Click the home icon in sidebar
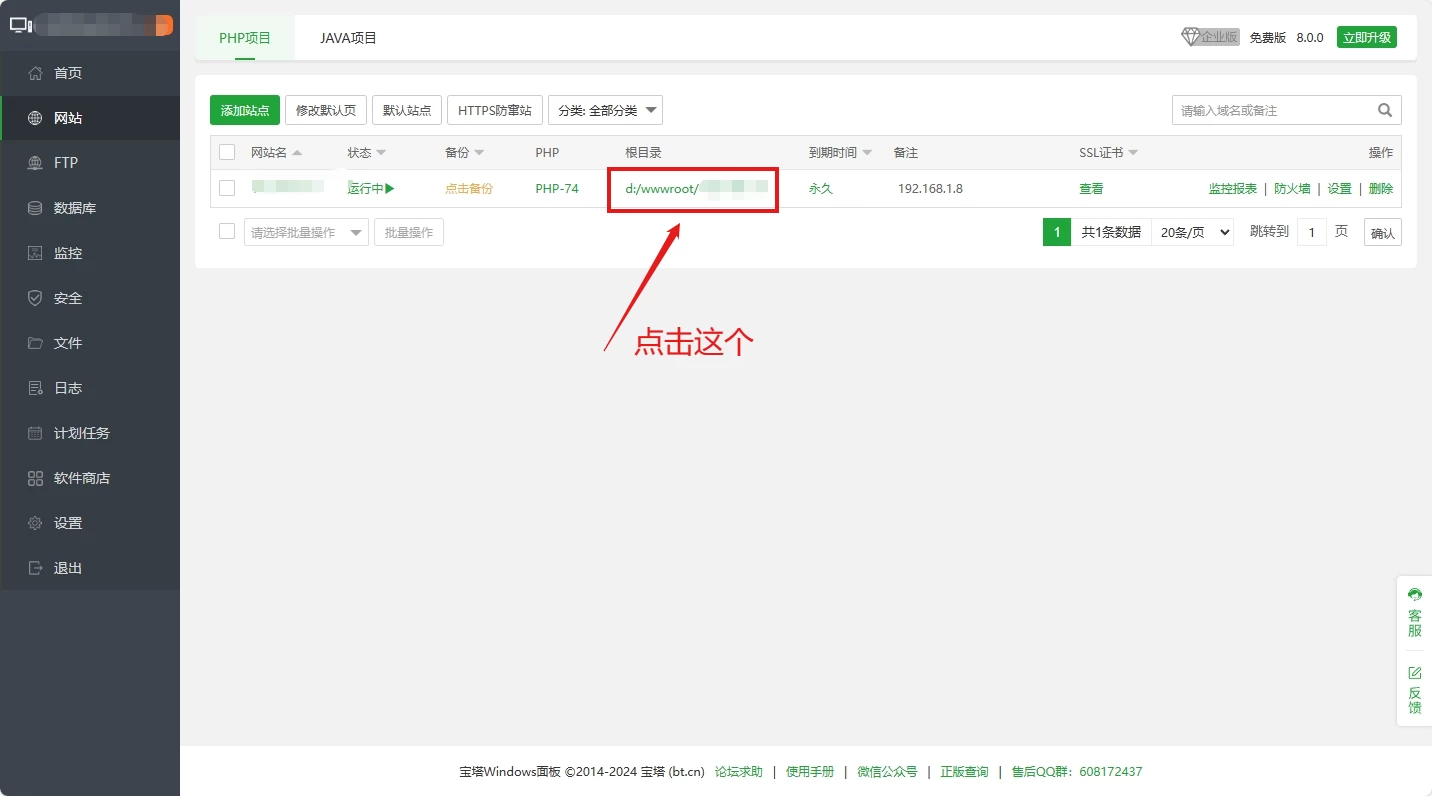Screen dimensions: 1432x796 click(36, 73)
